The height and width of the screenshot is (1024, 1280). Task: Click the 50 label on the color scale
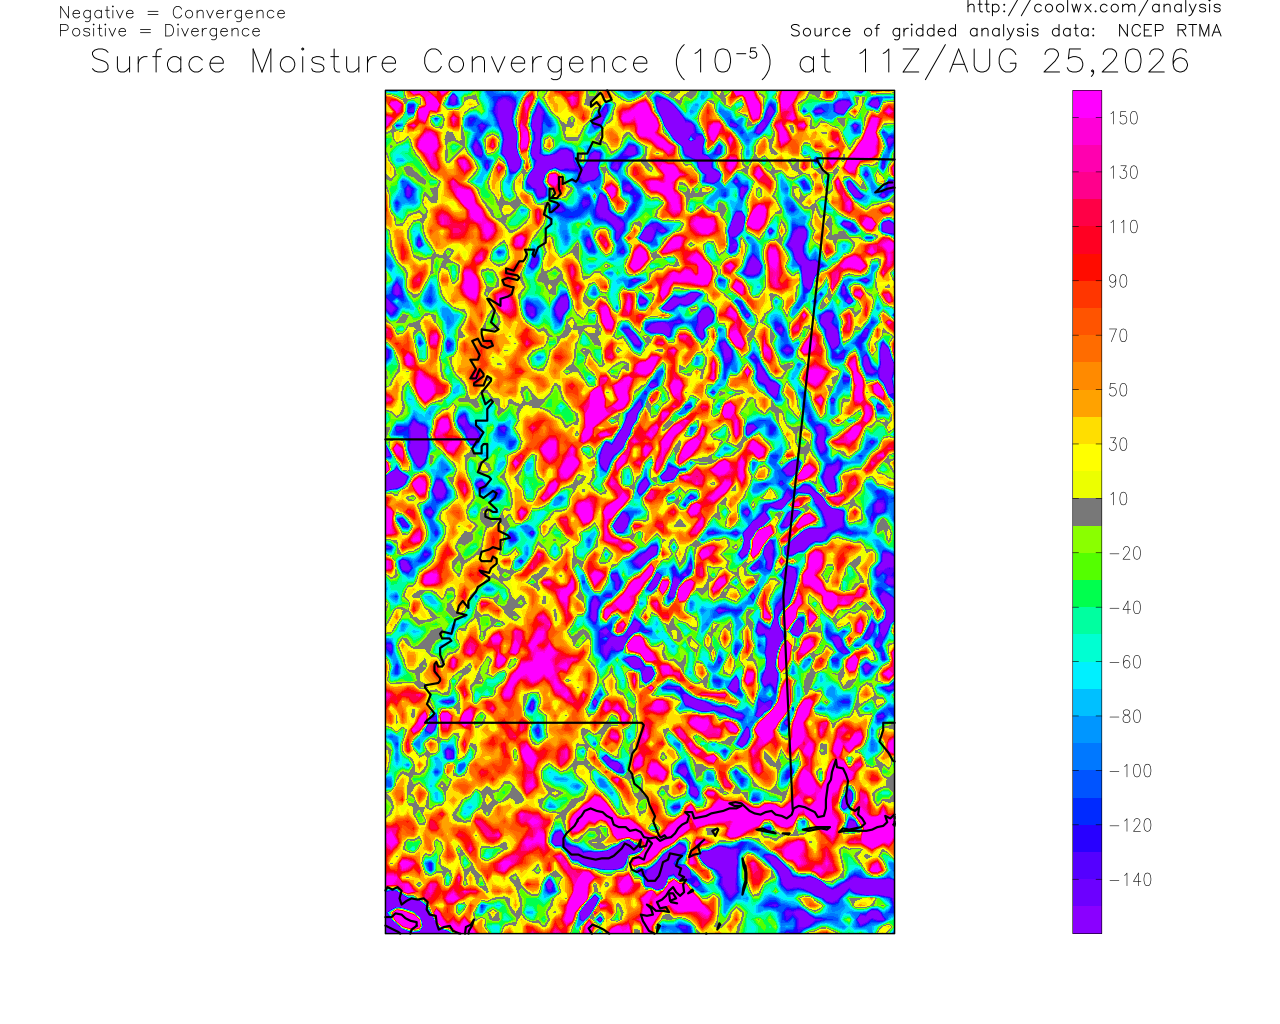(1118, 390)
